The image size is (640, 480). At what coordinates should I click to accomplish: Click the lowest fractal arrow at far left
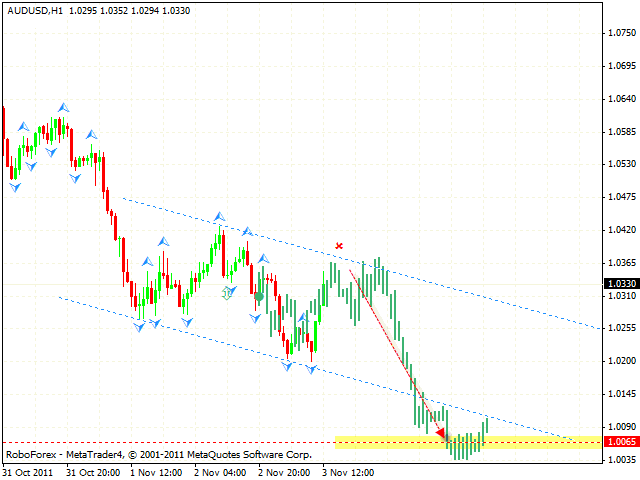[x=14, y=186]
